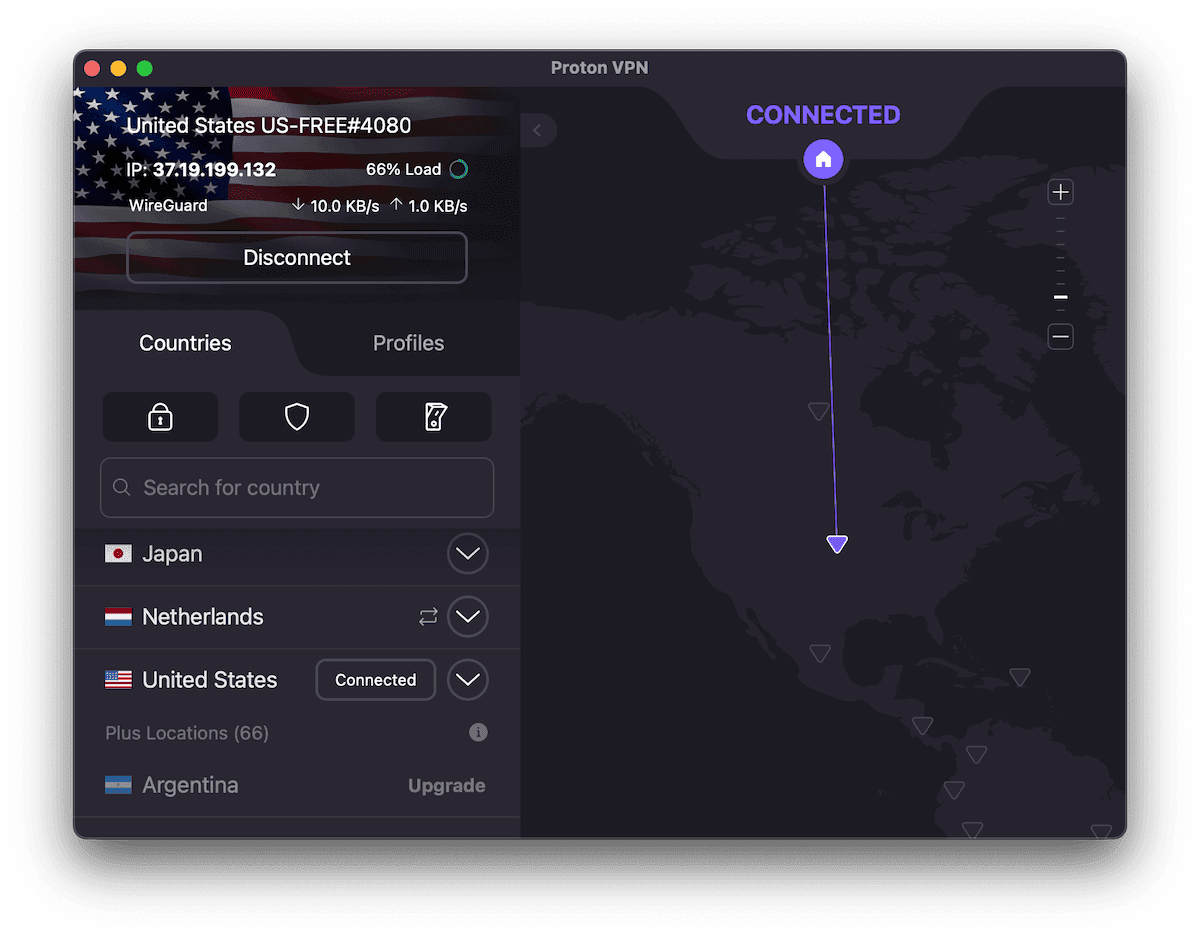
Task: Select the Argentina country label
Action: (x=190, y=786)
